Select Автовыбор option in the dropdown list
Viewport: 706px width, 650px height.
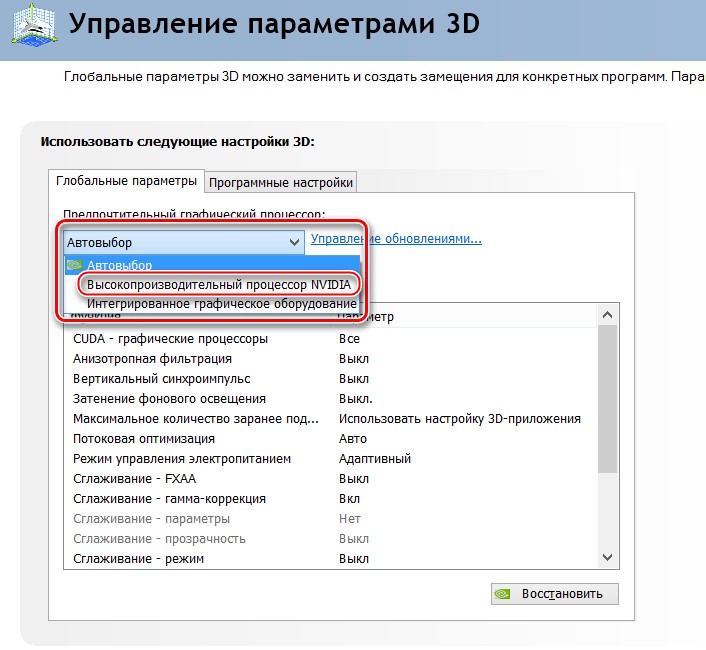(212, 266)
